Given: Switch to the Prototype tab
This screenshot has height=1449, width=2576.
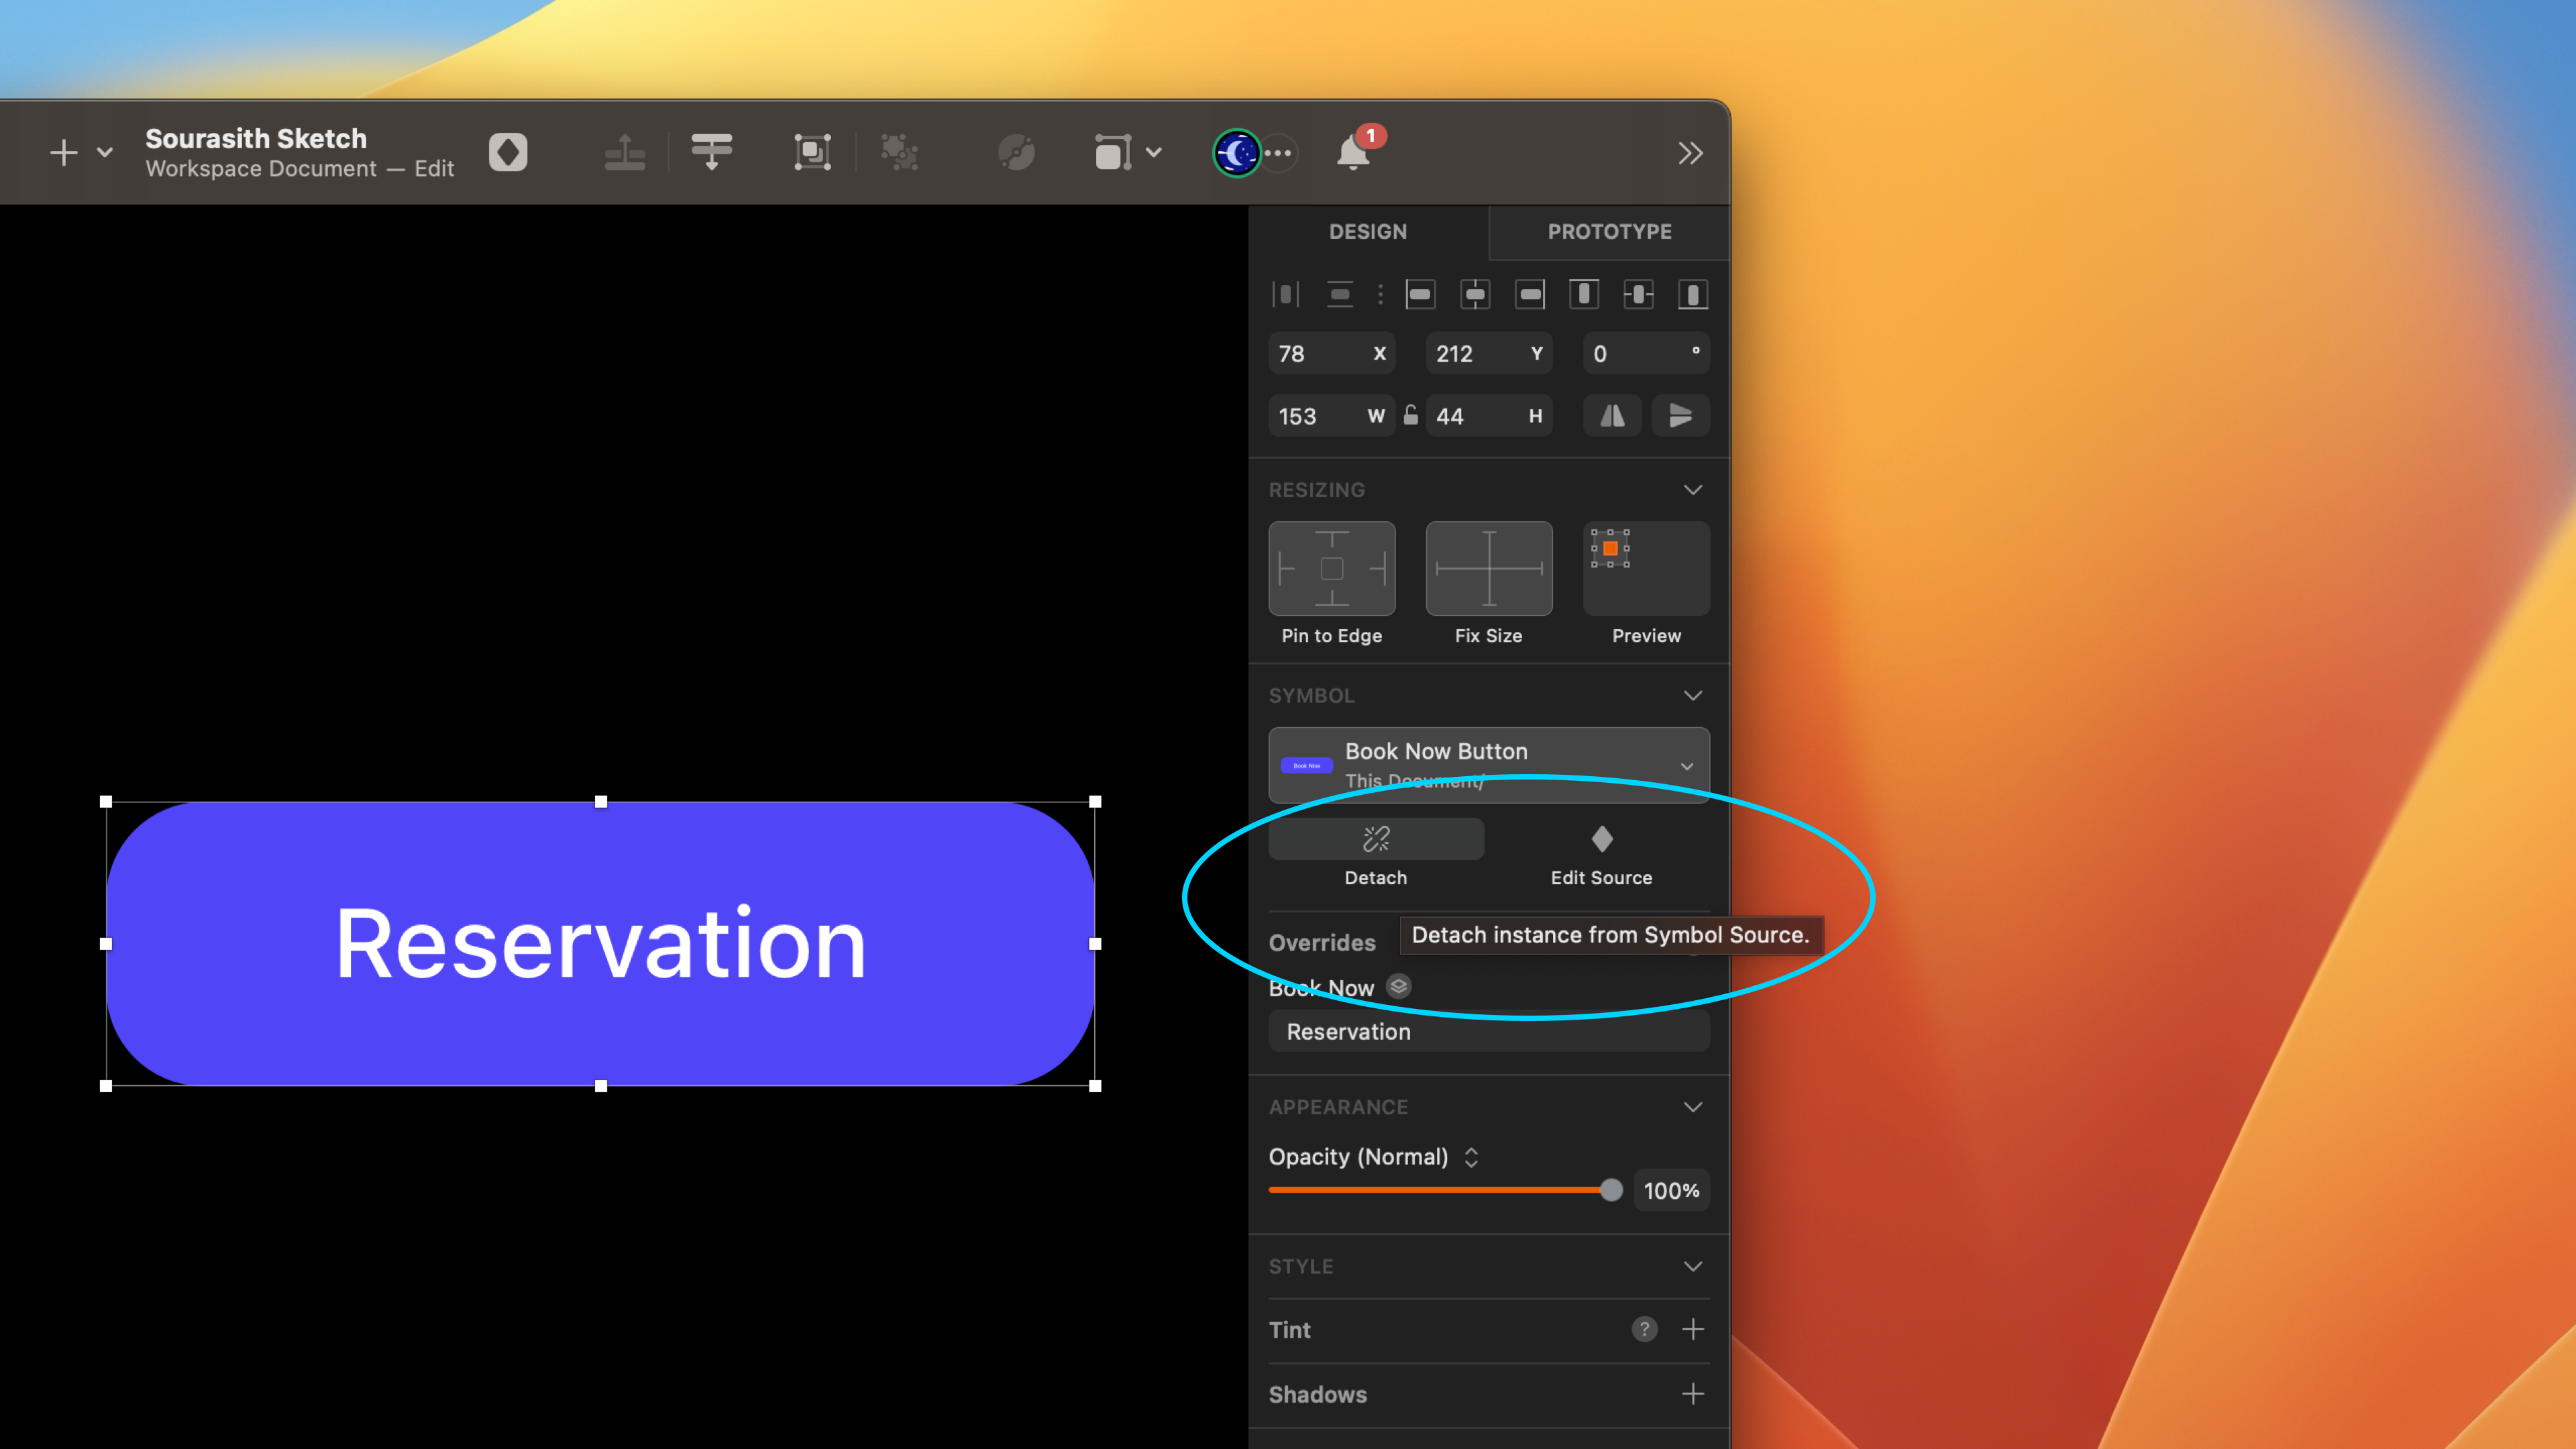Looking at the screenshot, I should [1610, 232].
